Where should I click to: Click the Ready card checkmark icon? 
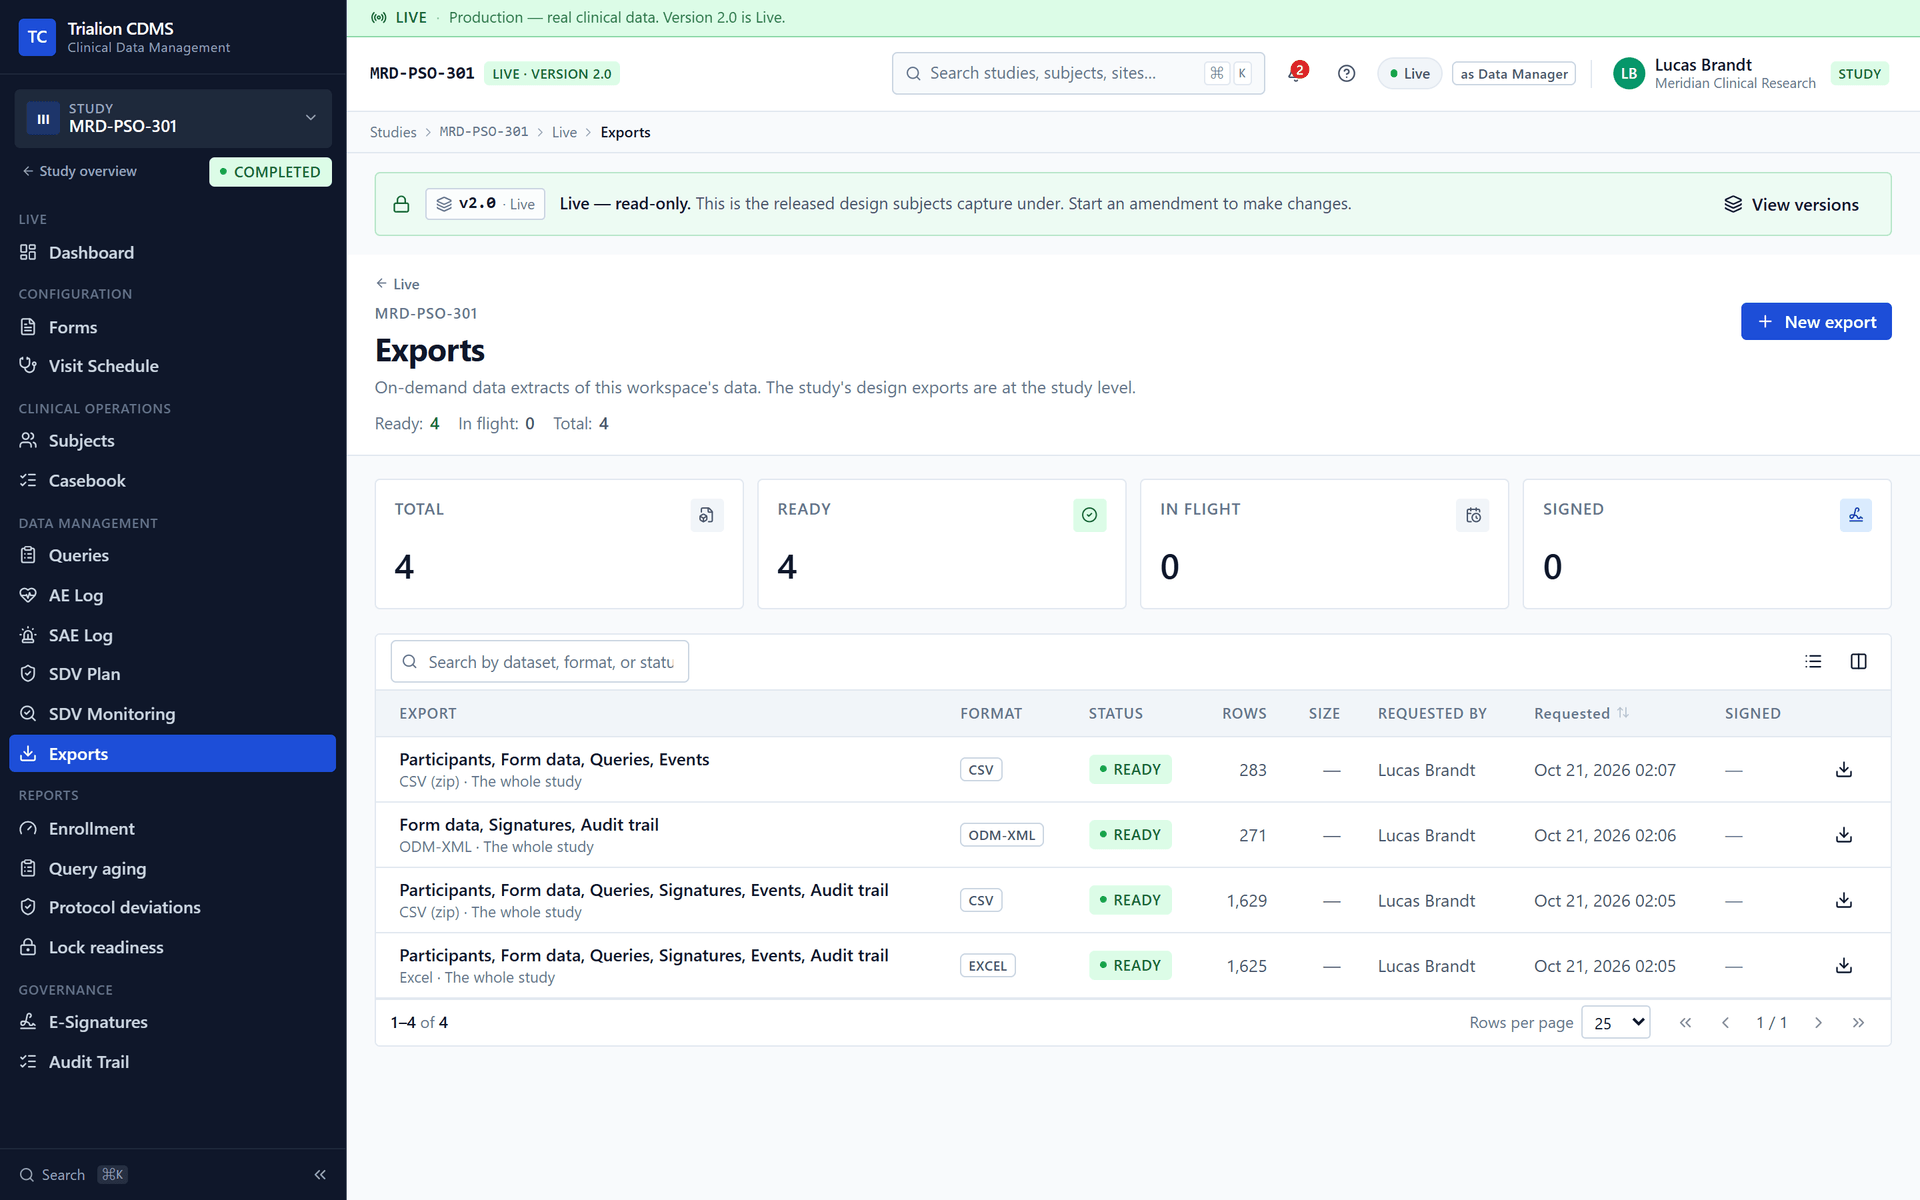click(1089, 515)
